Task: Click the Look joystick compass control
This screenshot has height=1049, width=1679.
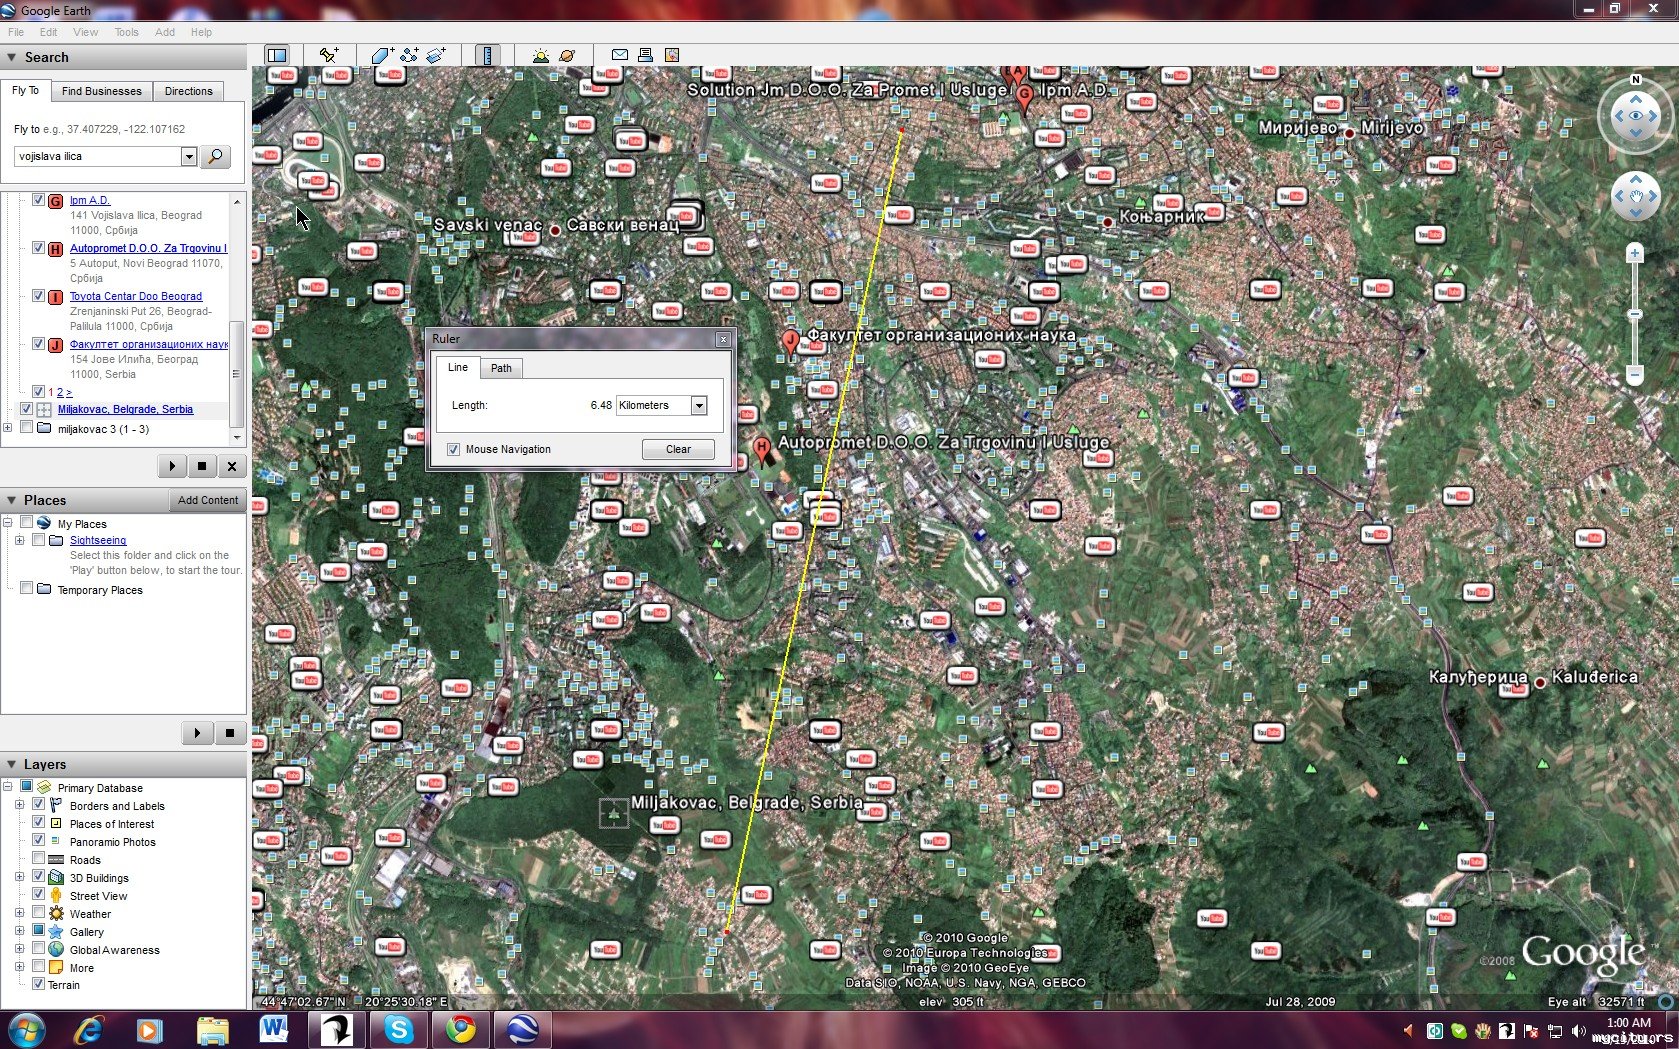Action: 1636,115
